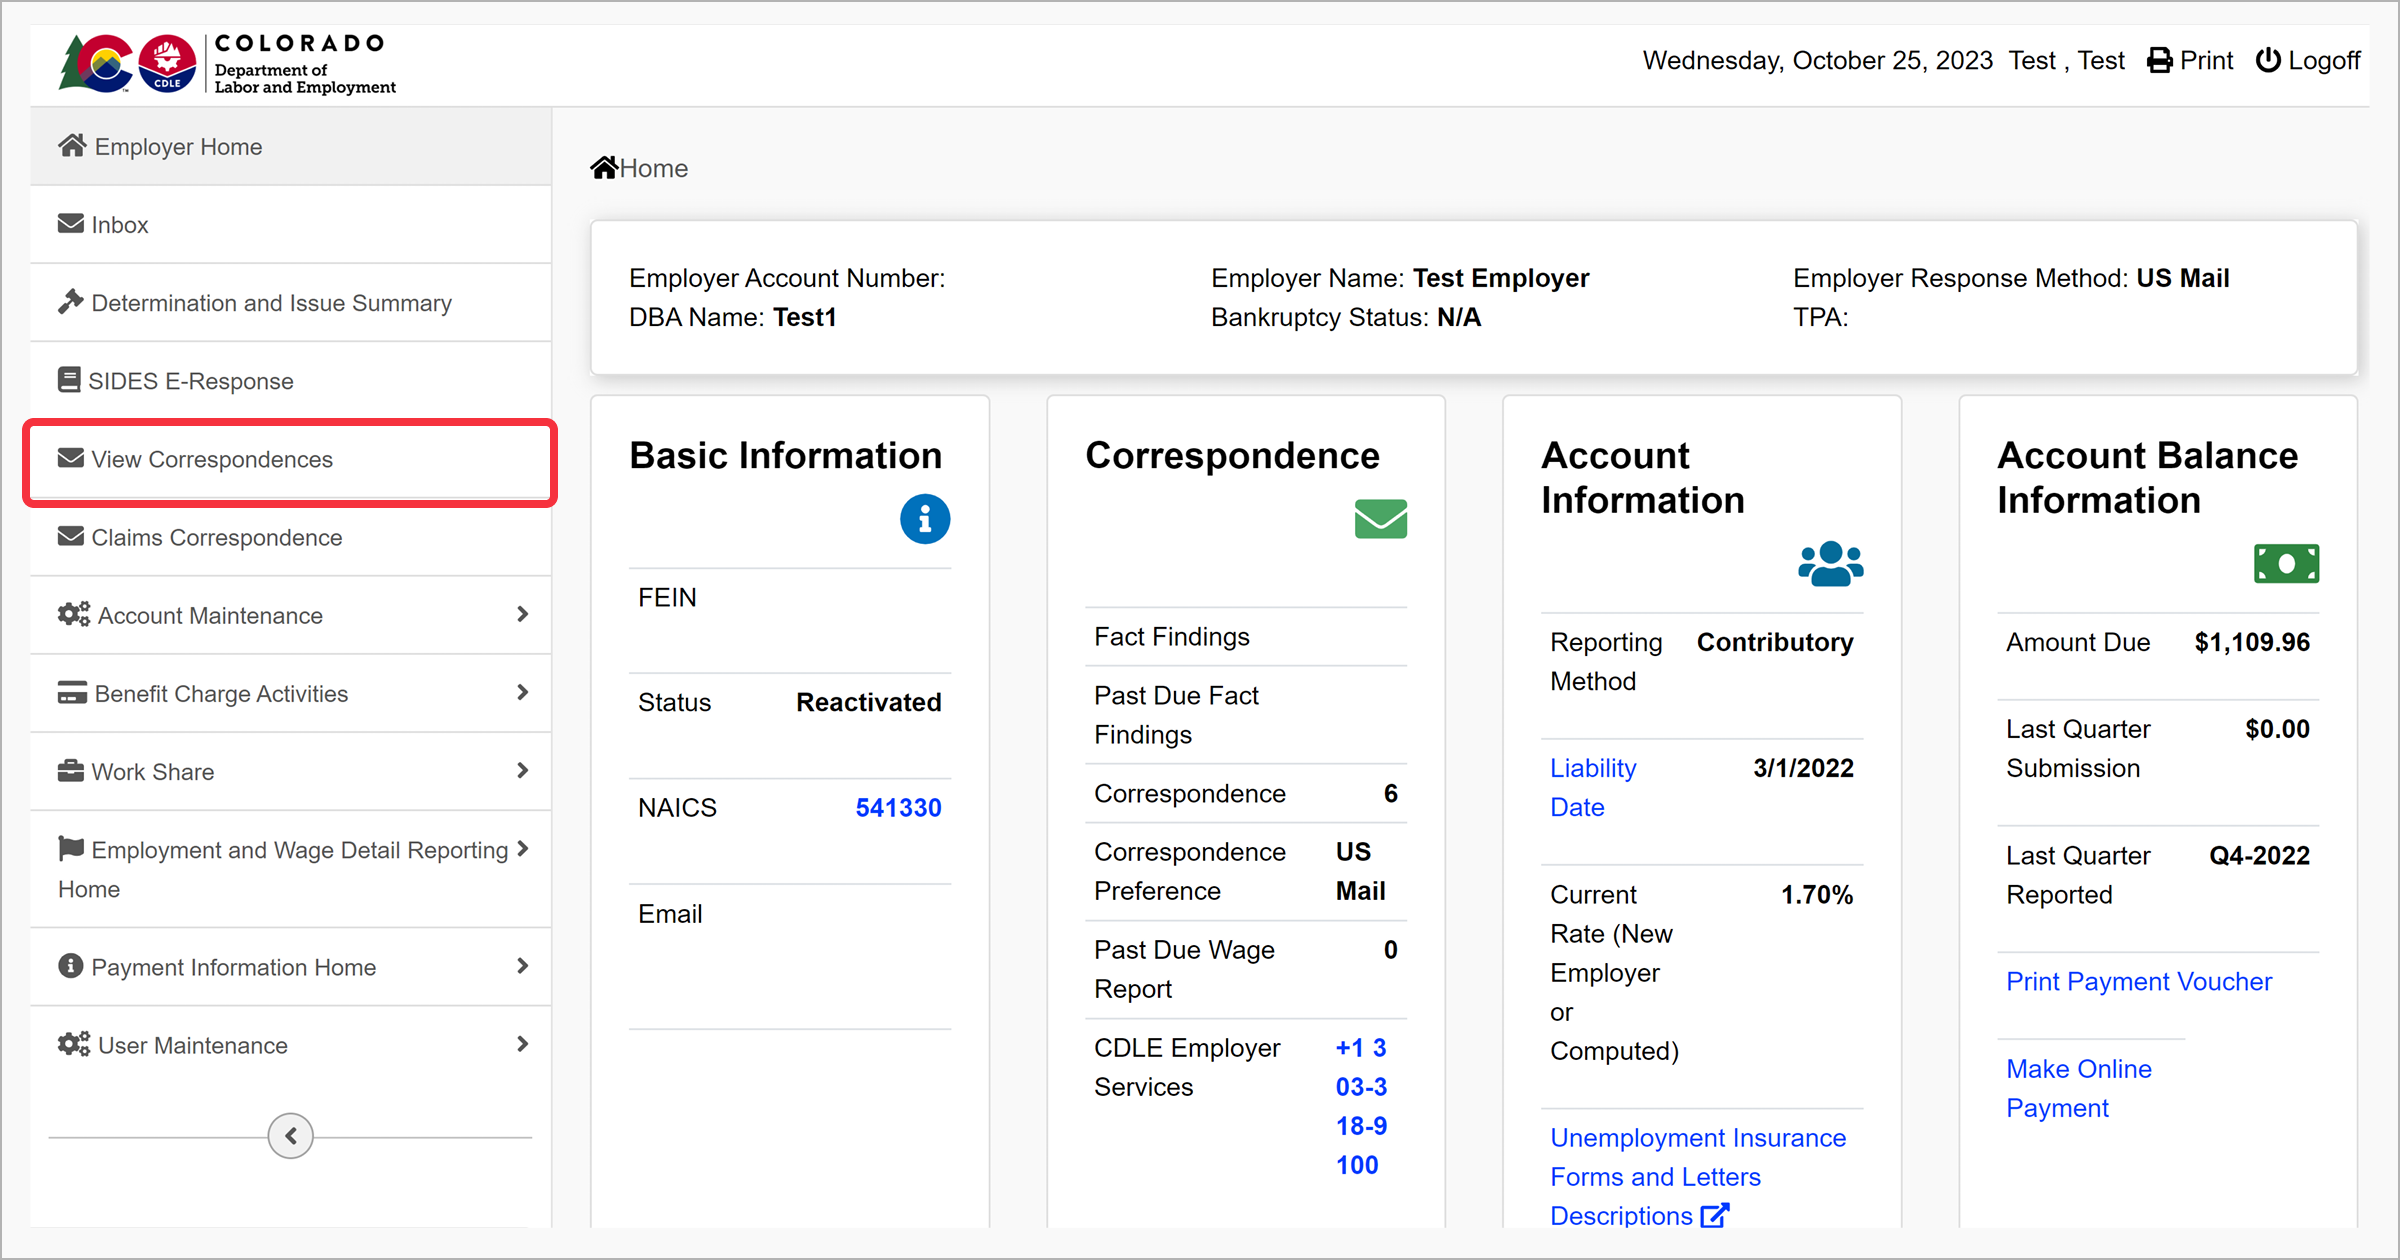Open the View Correspondences menu item
The image size is (2400, 1260).
[x=211, y=460]
